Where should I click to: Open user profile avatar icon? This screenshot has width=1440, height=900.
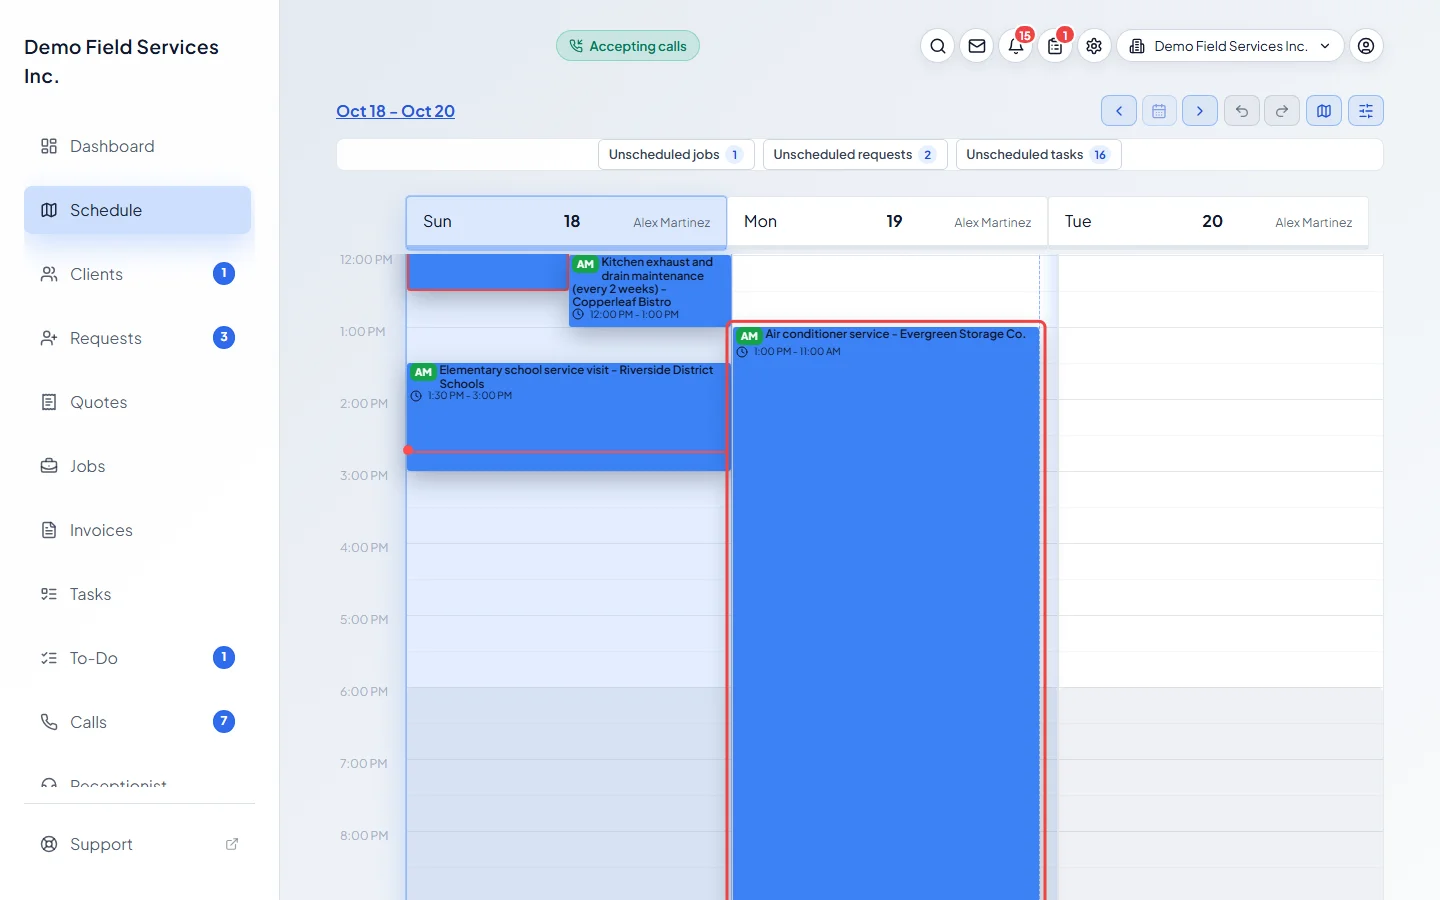pos(1366,46)
